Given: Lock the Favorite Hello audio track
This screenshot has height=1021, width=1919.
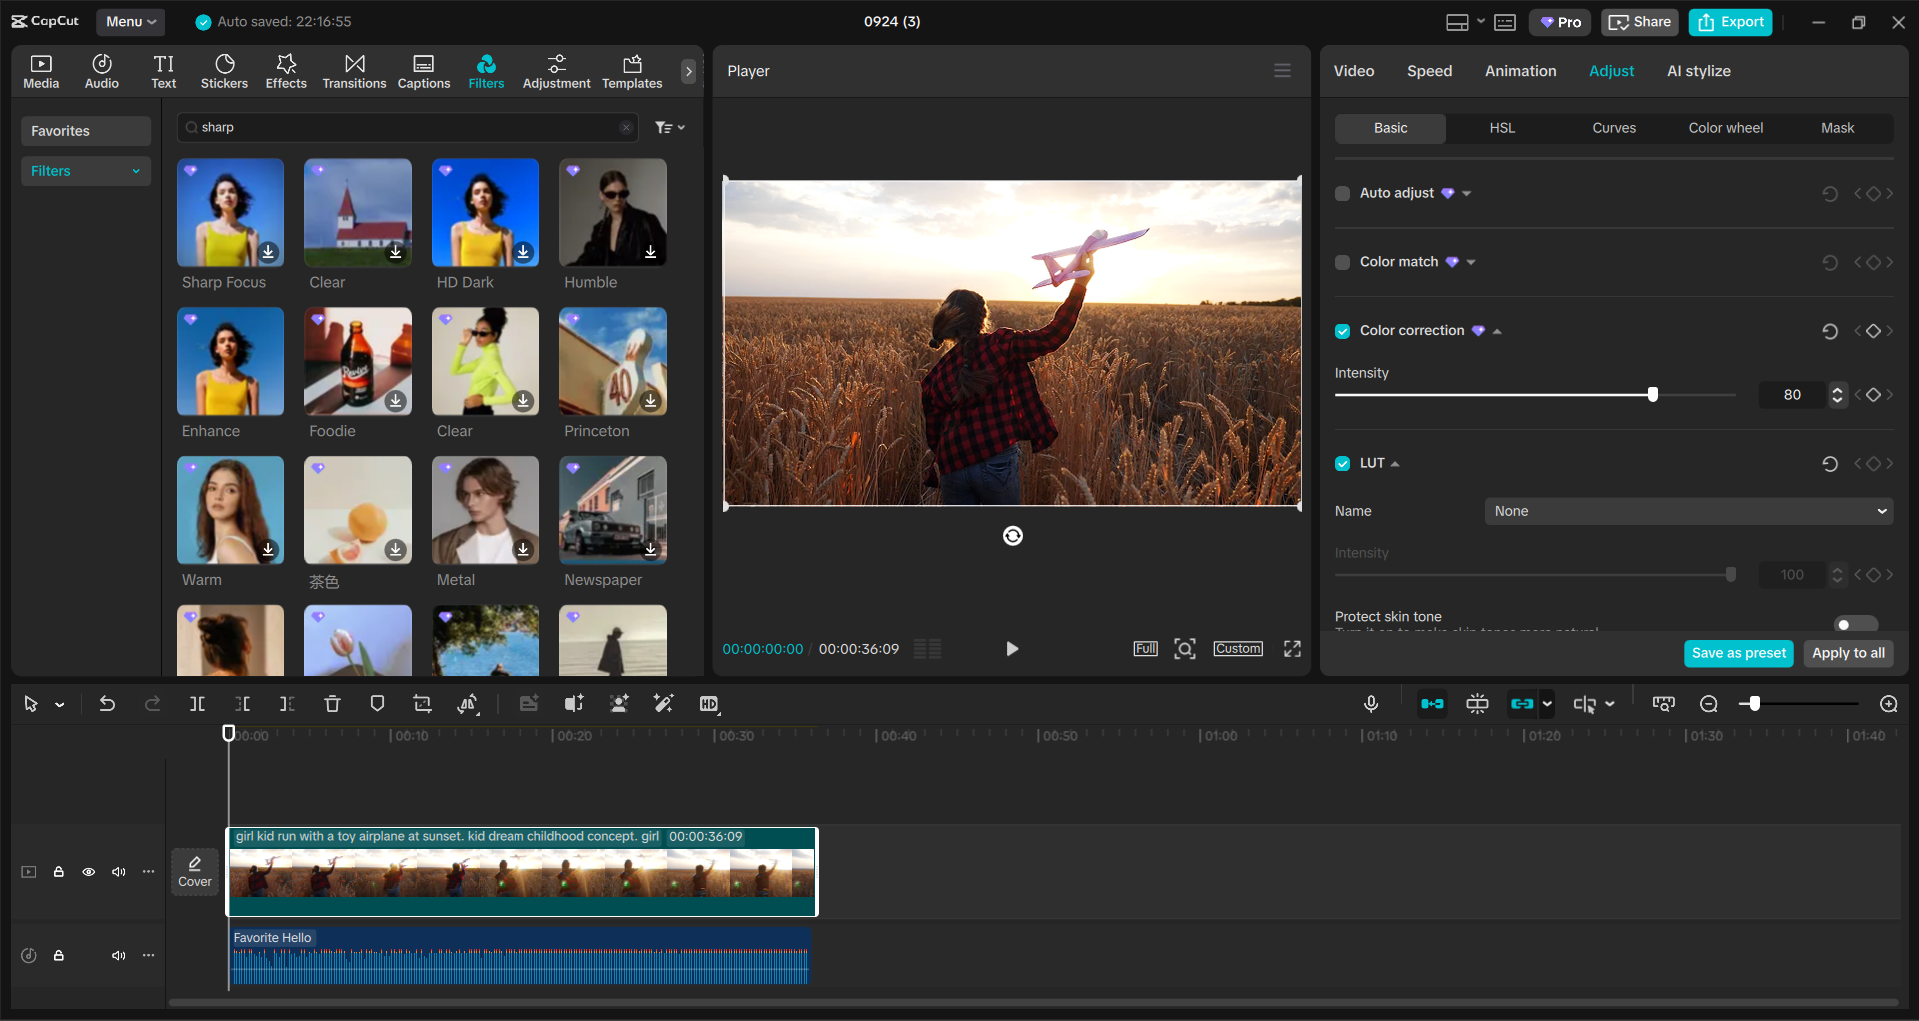Looking at the screenshot, I should click(59, 955).
